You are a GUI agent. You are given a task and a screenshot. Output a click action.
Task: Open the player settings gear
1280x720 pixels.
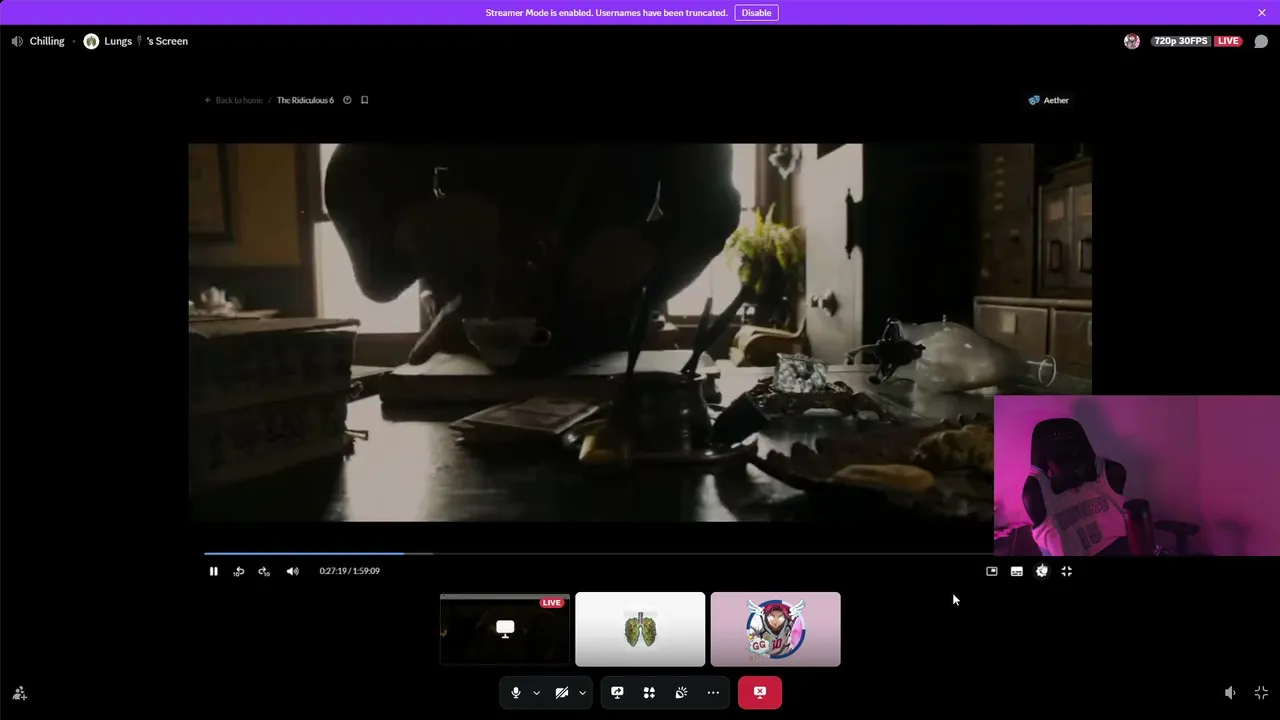tap(1042, 571)
